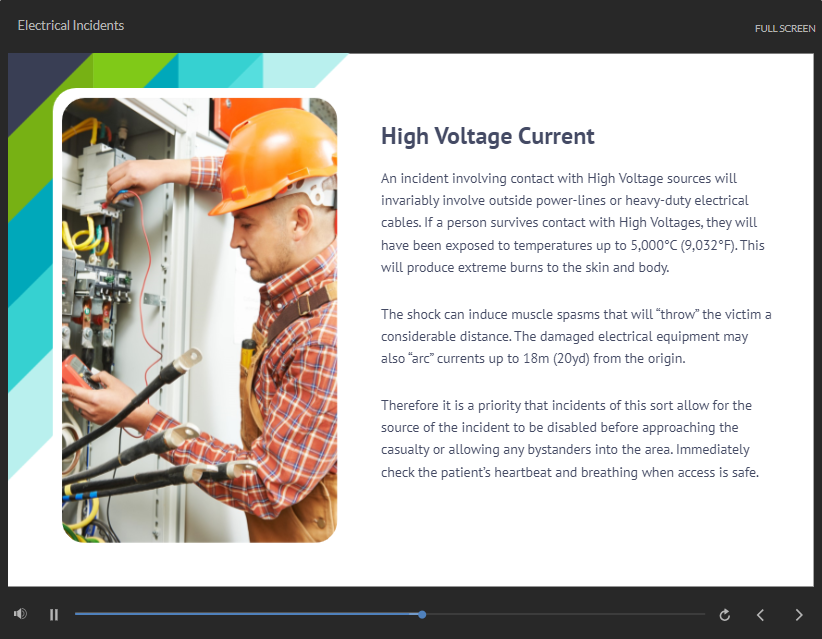Select the backward navigation chevron
Screen dimensions: 822x639
[761, 615]
